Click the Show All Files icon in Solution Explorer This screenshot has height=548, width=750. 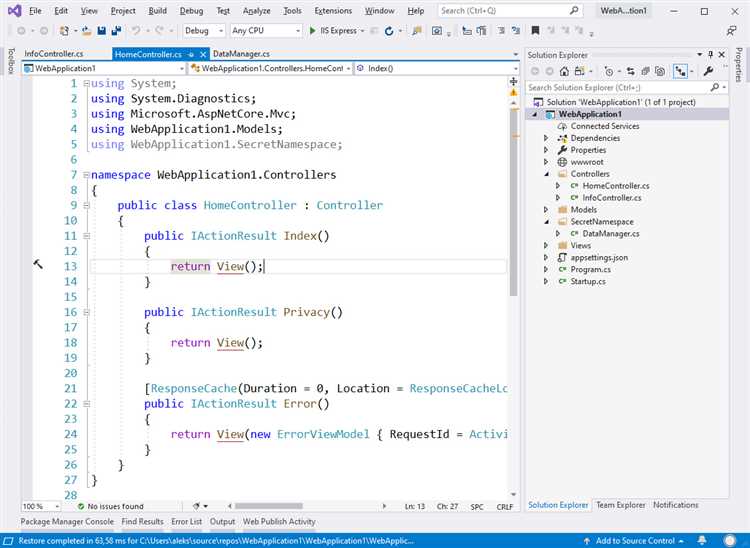660,72
